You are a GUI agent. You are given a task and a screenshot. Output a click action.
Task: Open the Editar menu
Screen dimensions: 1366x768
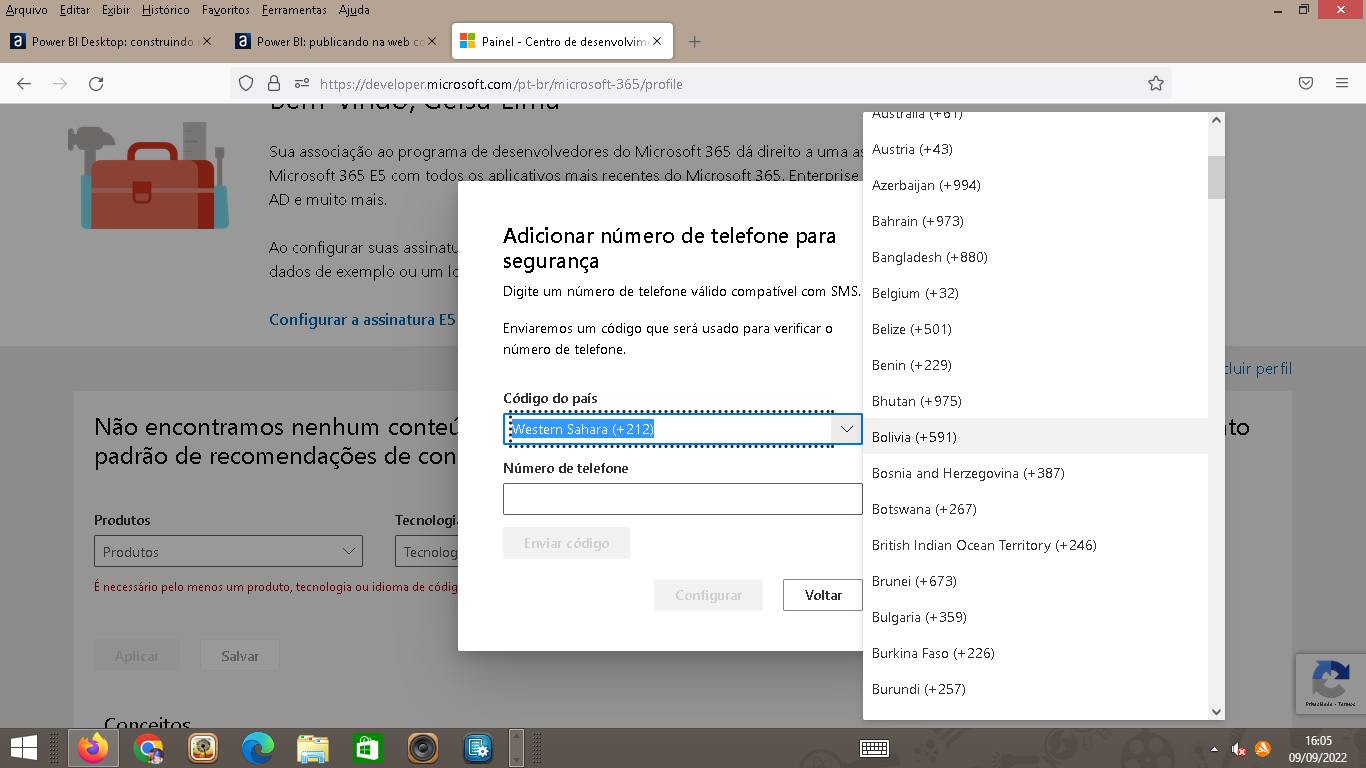75,10
